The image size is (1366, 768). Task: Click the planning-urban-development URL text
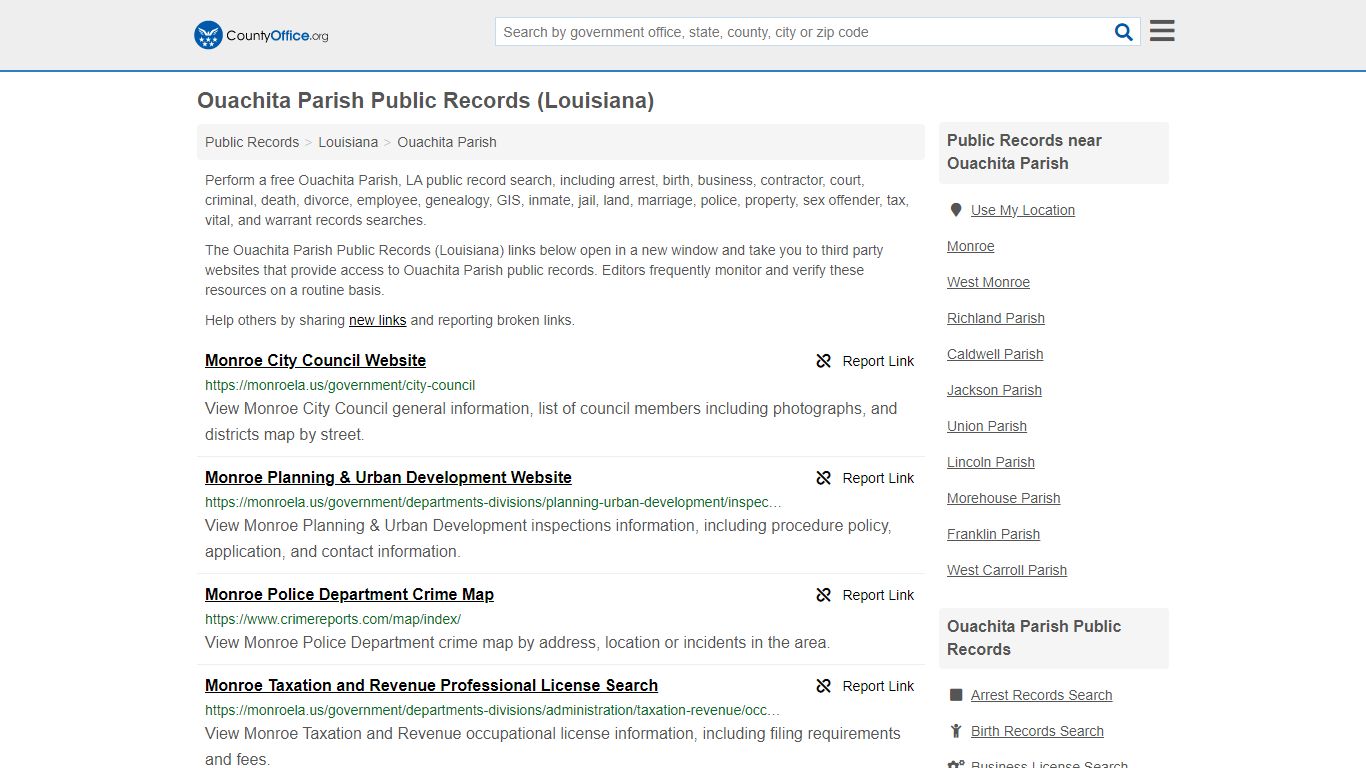(x=493, y=502)
